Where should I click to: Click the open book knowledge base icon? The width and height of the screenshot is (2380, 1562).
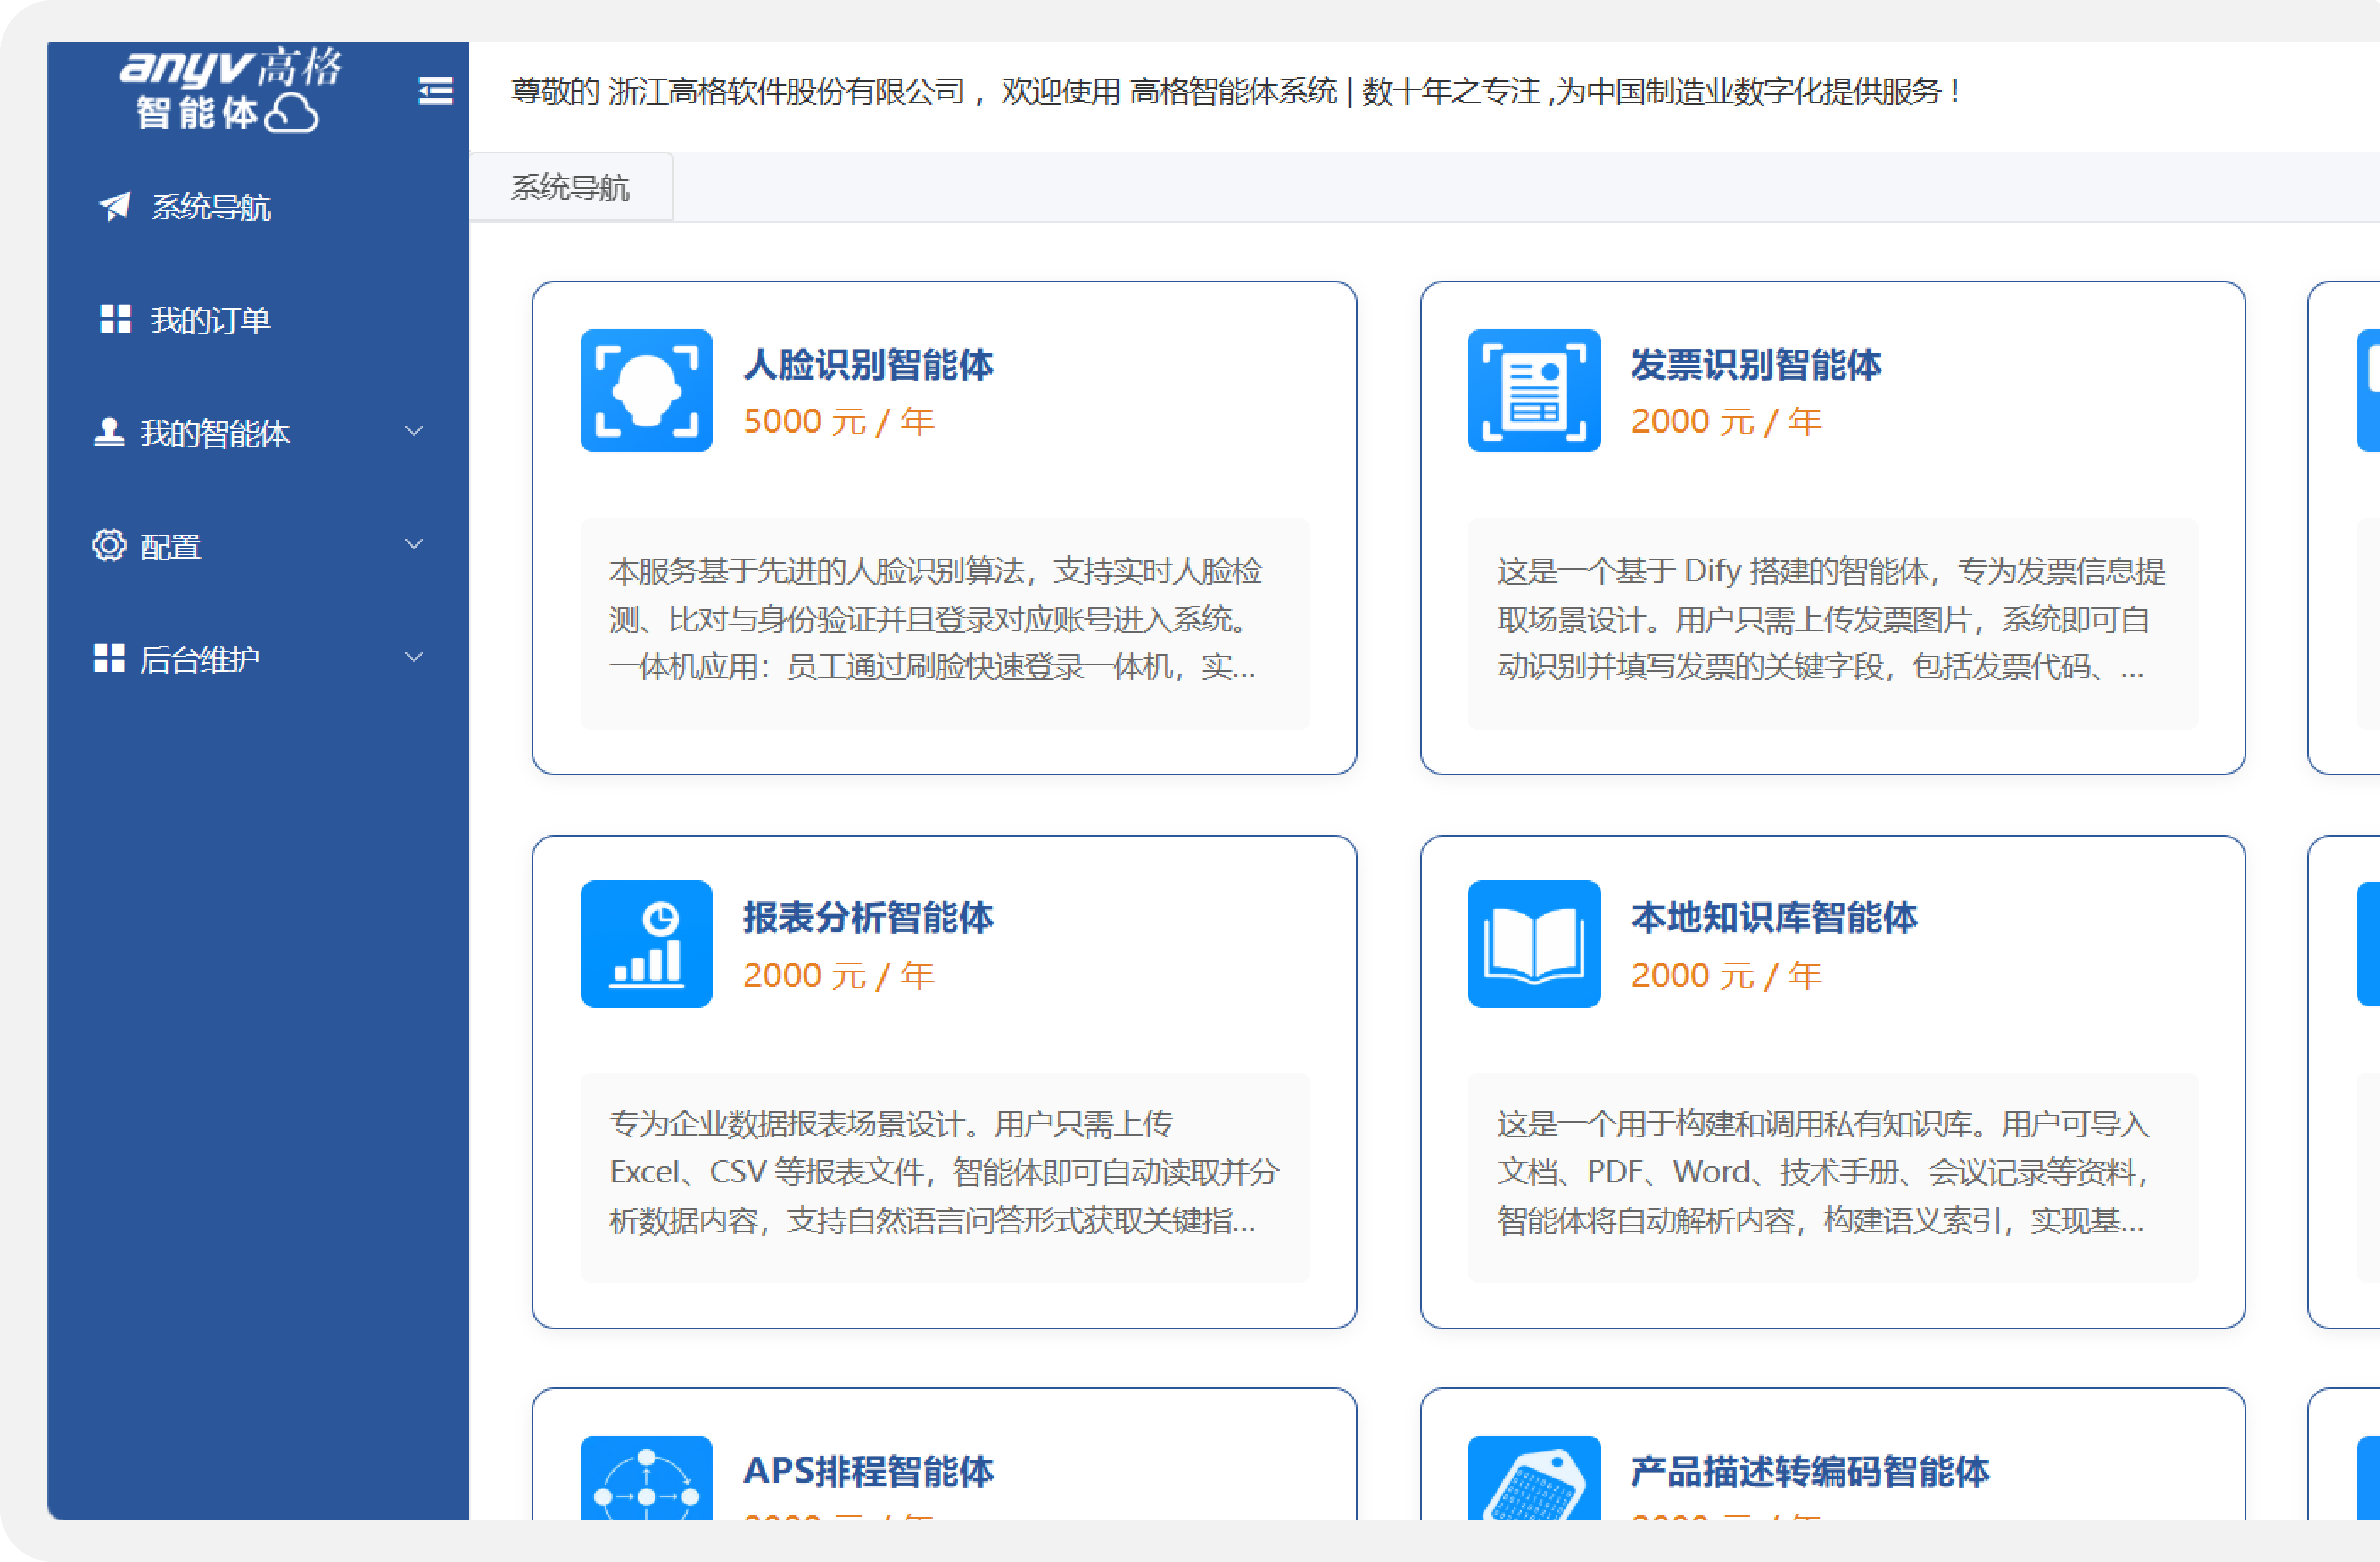[1533, 943]
